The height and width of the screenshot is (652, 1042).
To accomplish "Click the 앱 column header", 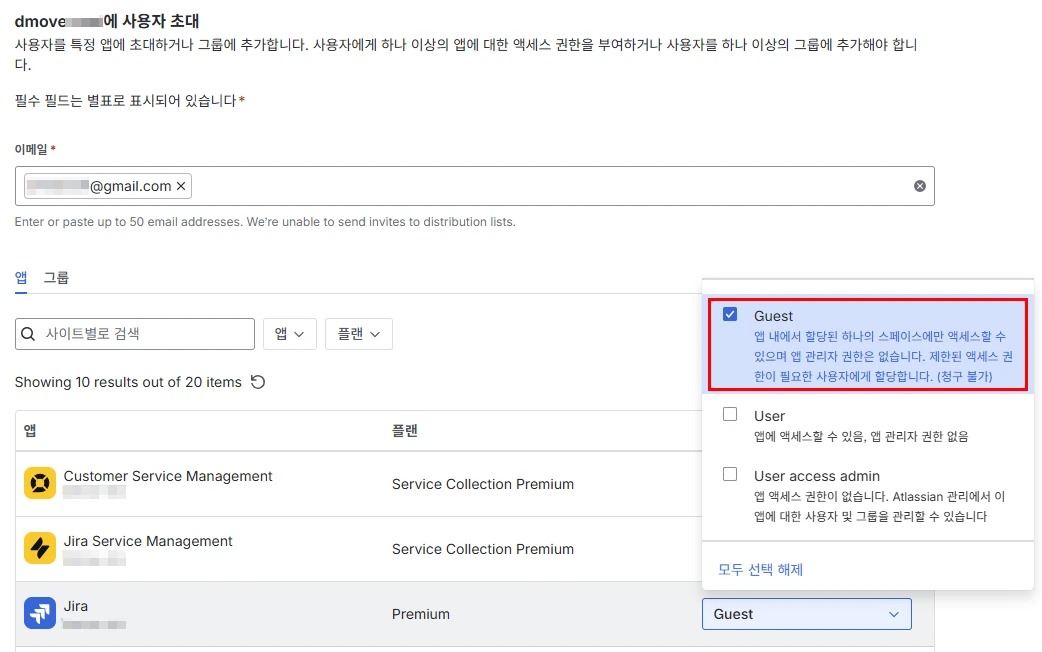I will click(x=30, y=431).
